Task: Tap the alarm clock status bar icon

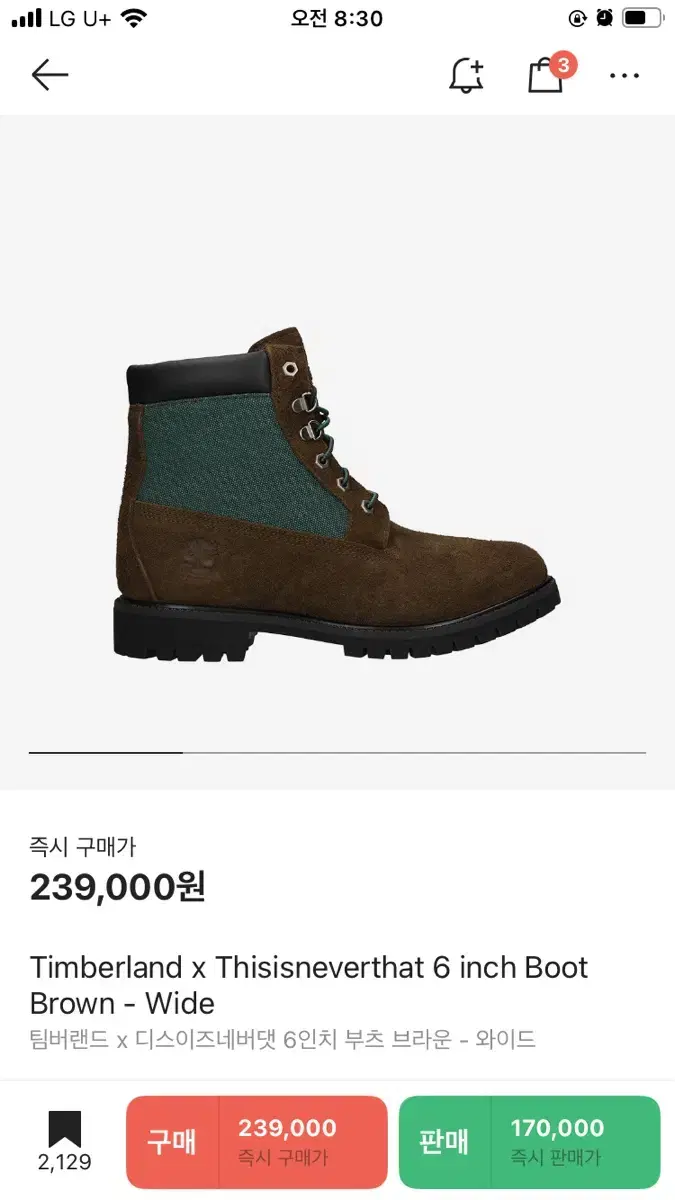Action: (604, 18)
